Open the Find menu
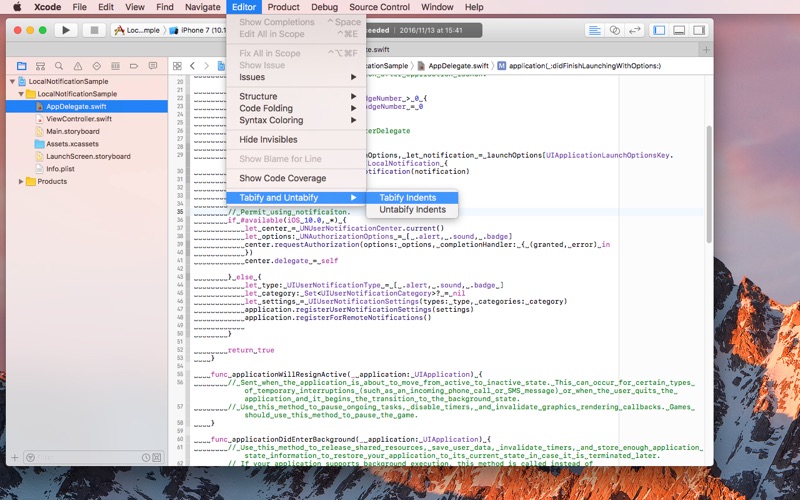 tap(165, 7)
